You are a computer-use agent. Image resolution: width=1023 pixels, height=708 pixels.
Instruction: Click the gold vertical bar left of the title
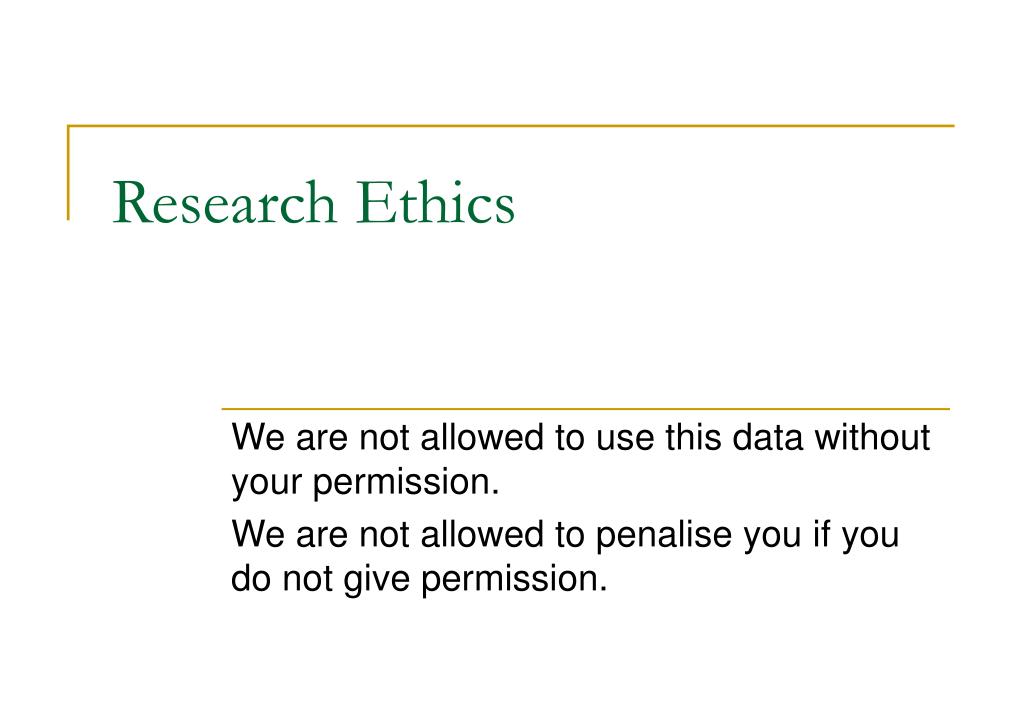69,172
